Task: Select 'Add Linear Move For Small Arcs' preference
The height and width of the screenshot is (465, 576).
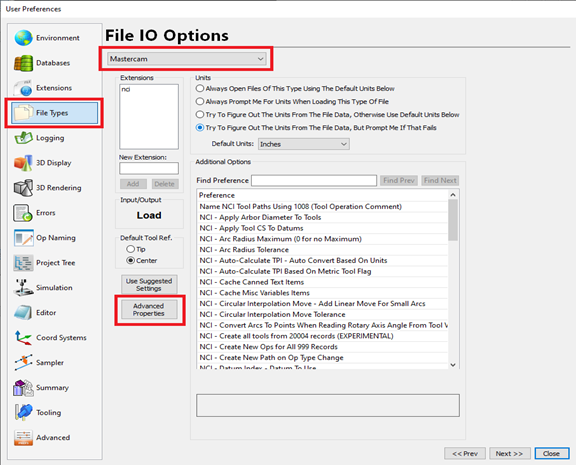Action: (x=323, y=304)
